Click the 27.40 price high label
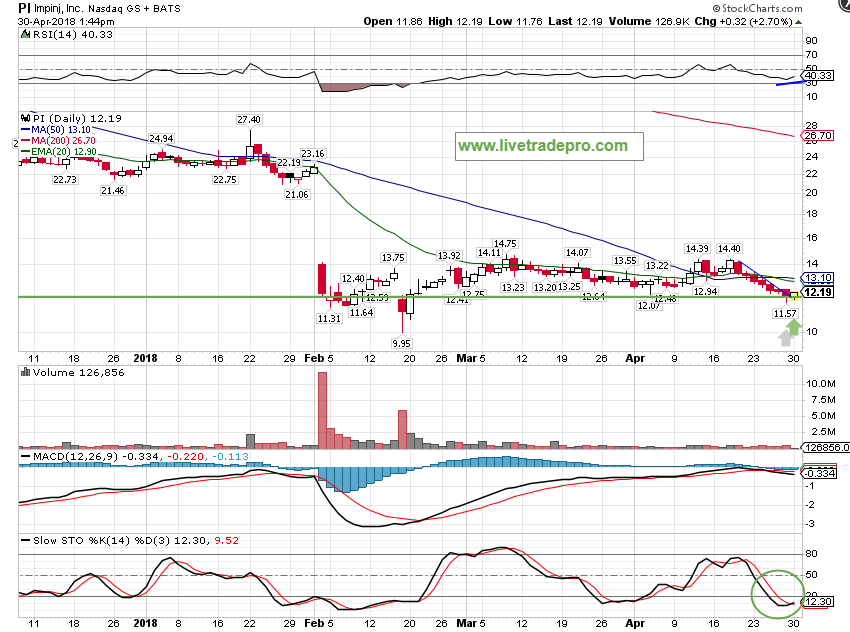The width and height of the screenshot is (850, 632). click(x=248, y=120)
